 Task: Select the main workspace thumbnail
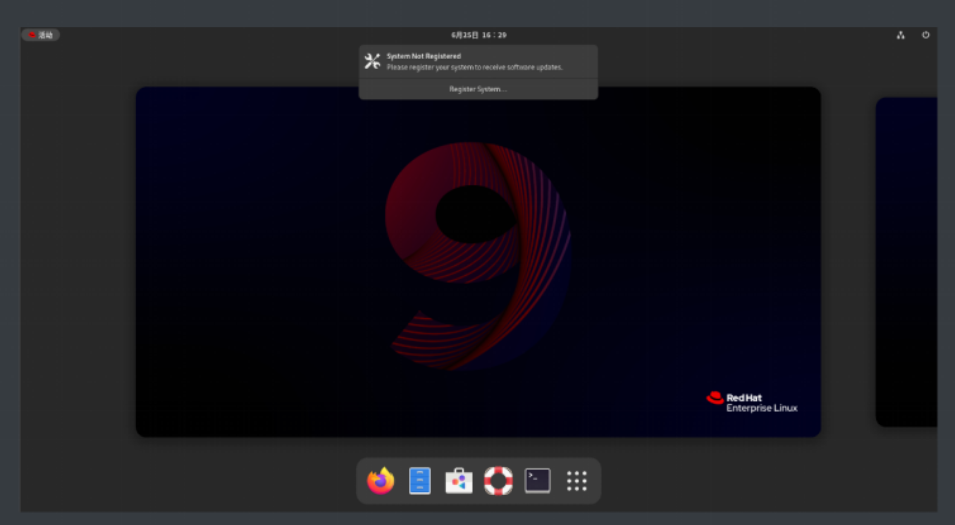(x=478, y=262)
